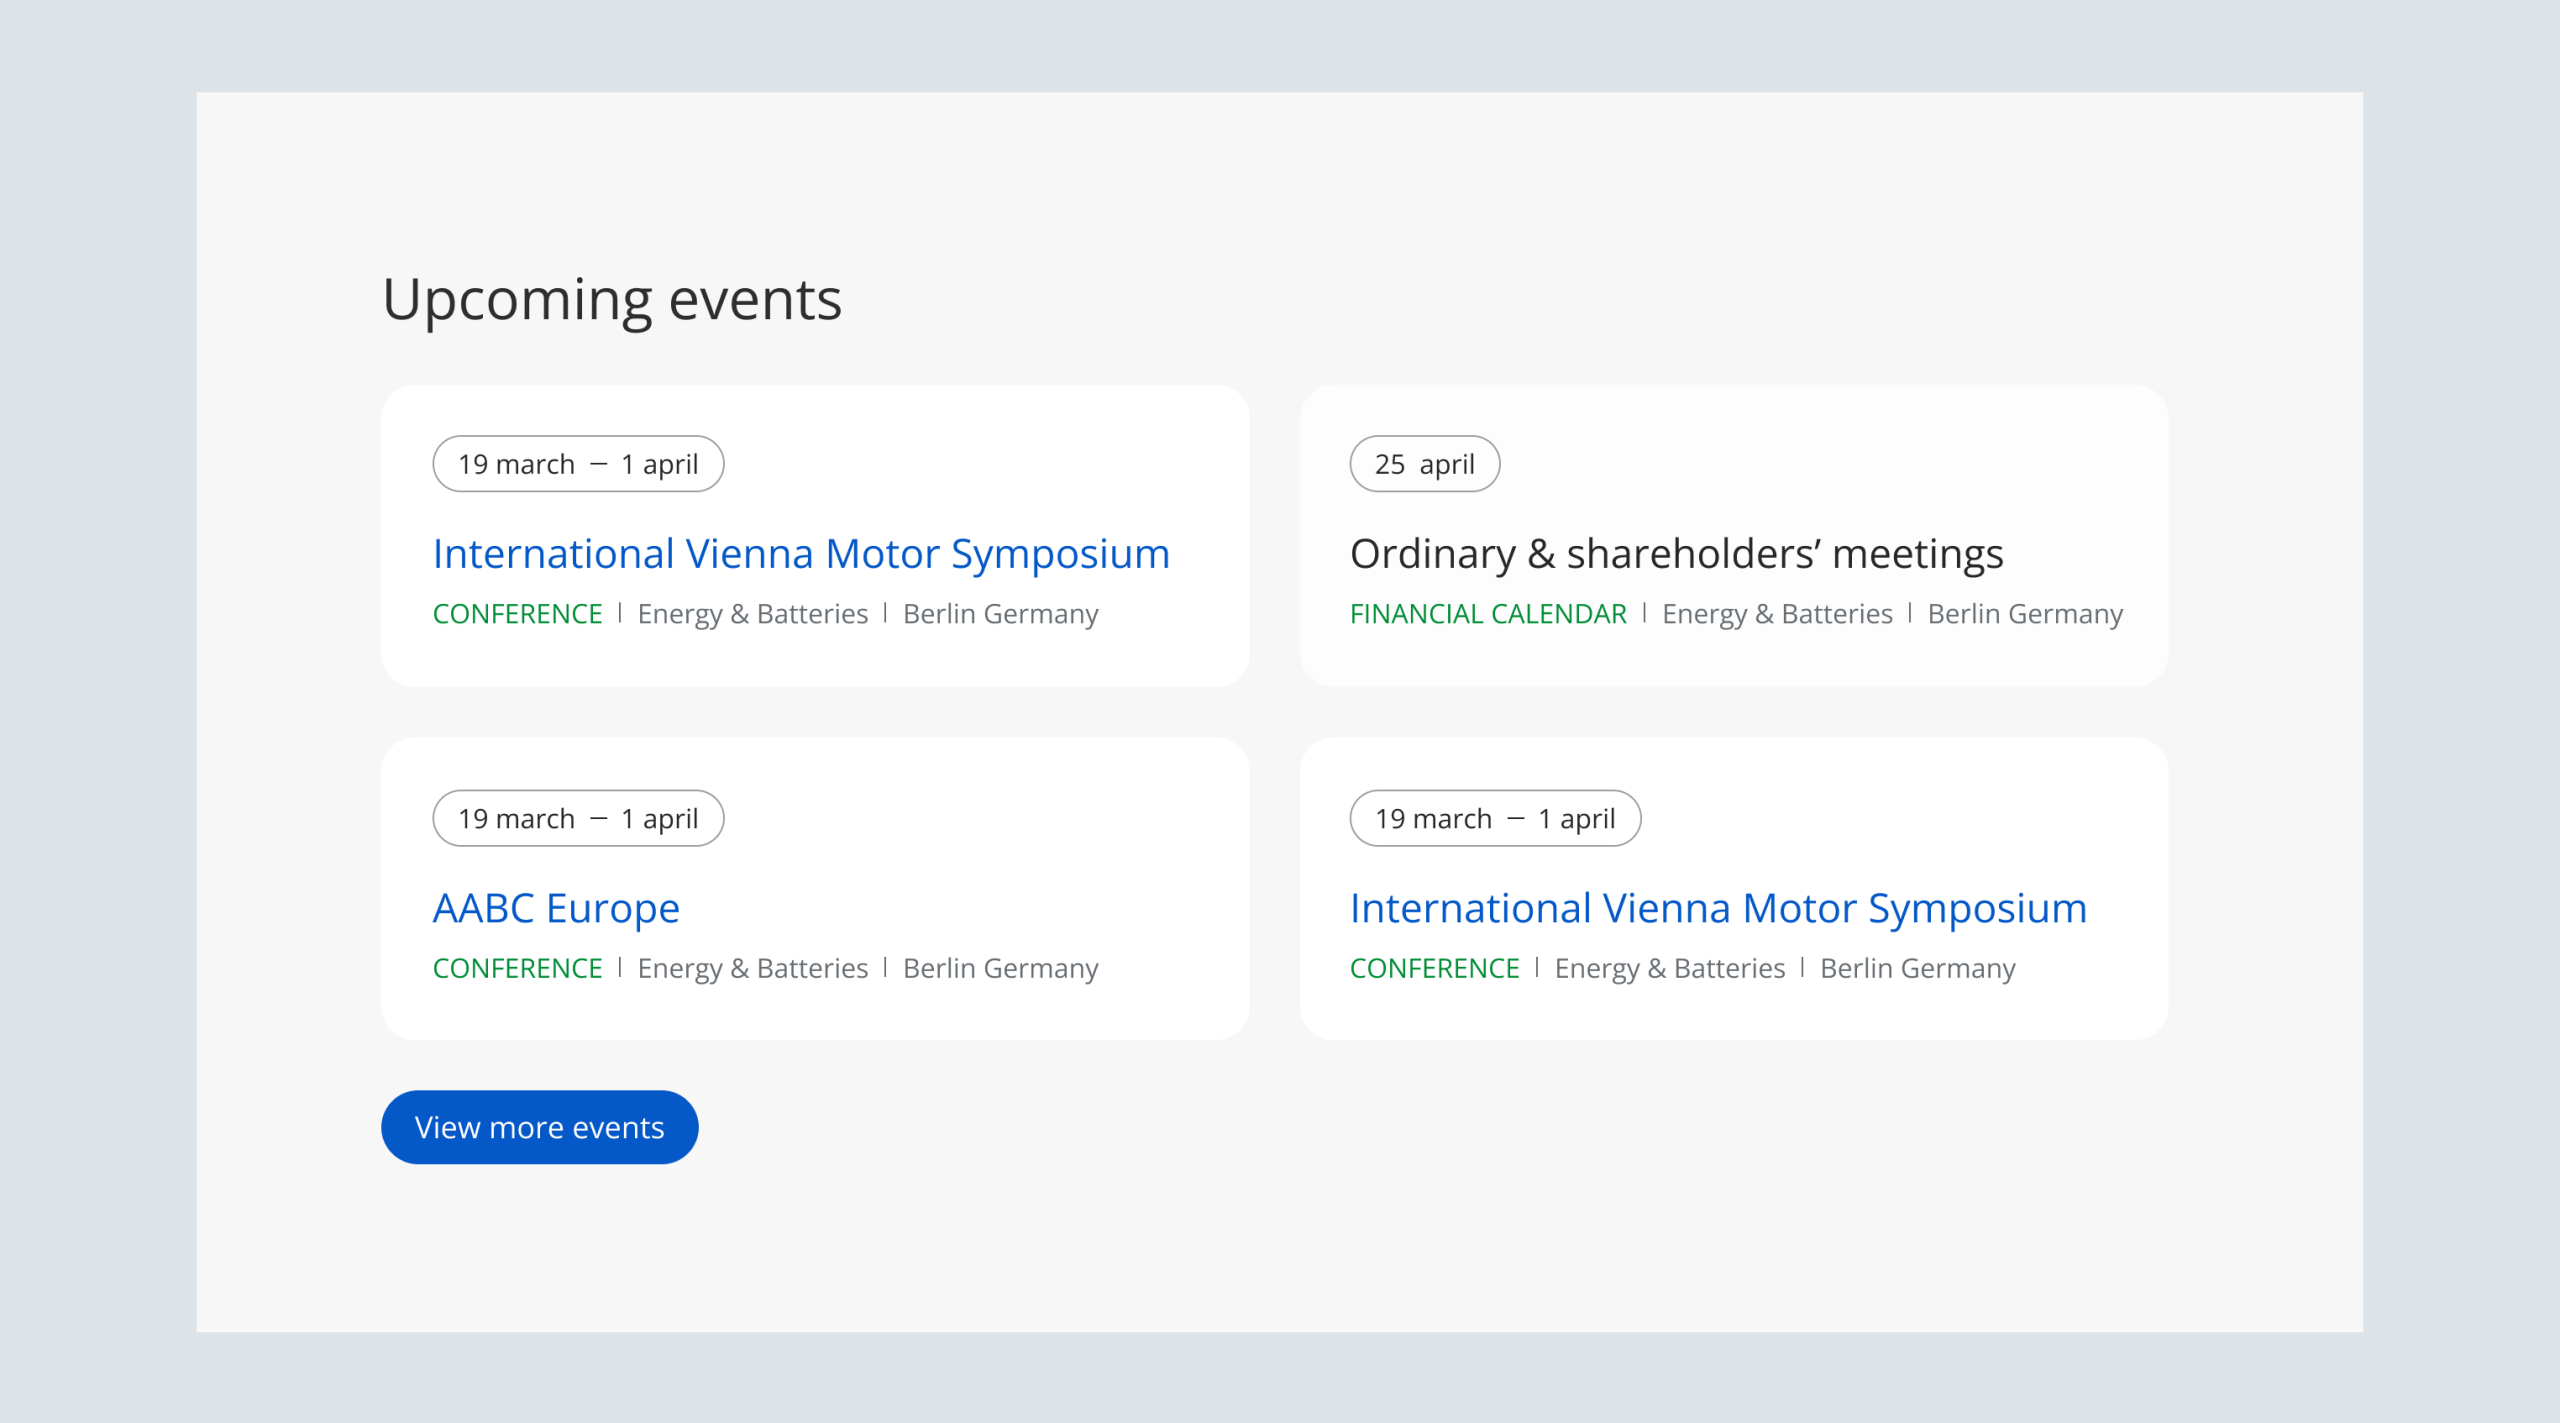Click date badge on AABC Europe card
This screenshot has width=2560, height=1423.
coord(578,819)
